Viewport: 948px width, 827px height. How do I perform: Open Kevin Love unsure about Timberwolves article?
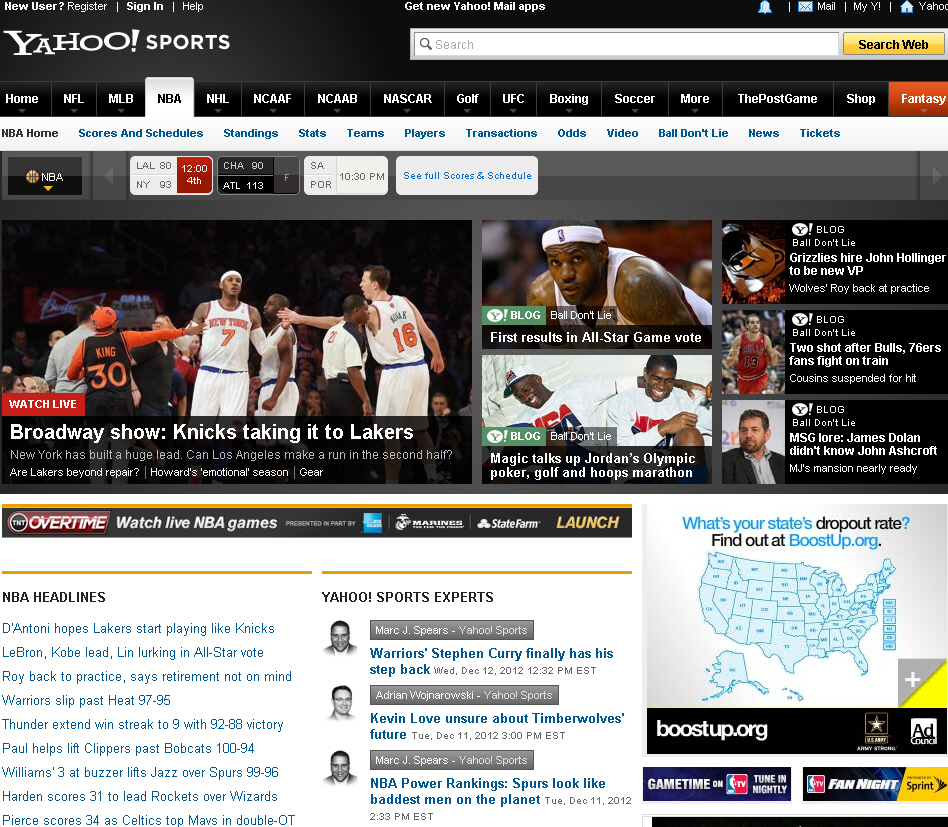pyautogui.click(x=497, y=726)
